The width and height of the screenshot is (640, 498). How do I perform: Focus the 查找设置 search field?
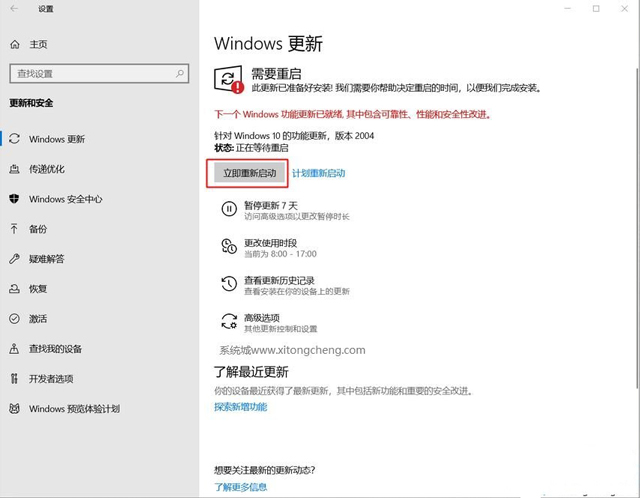click(x=99, y=73)
